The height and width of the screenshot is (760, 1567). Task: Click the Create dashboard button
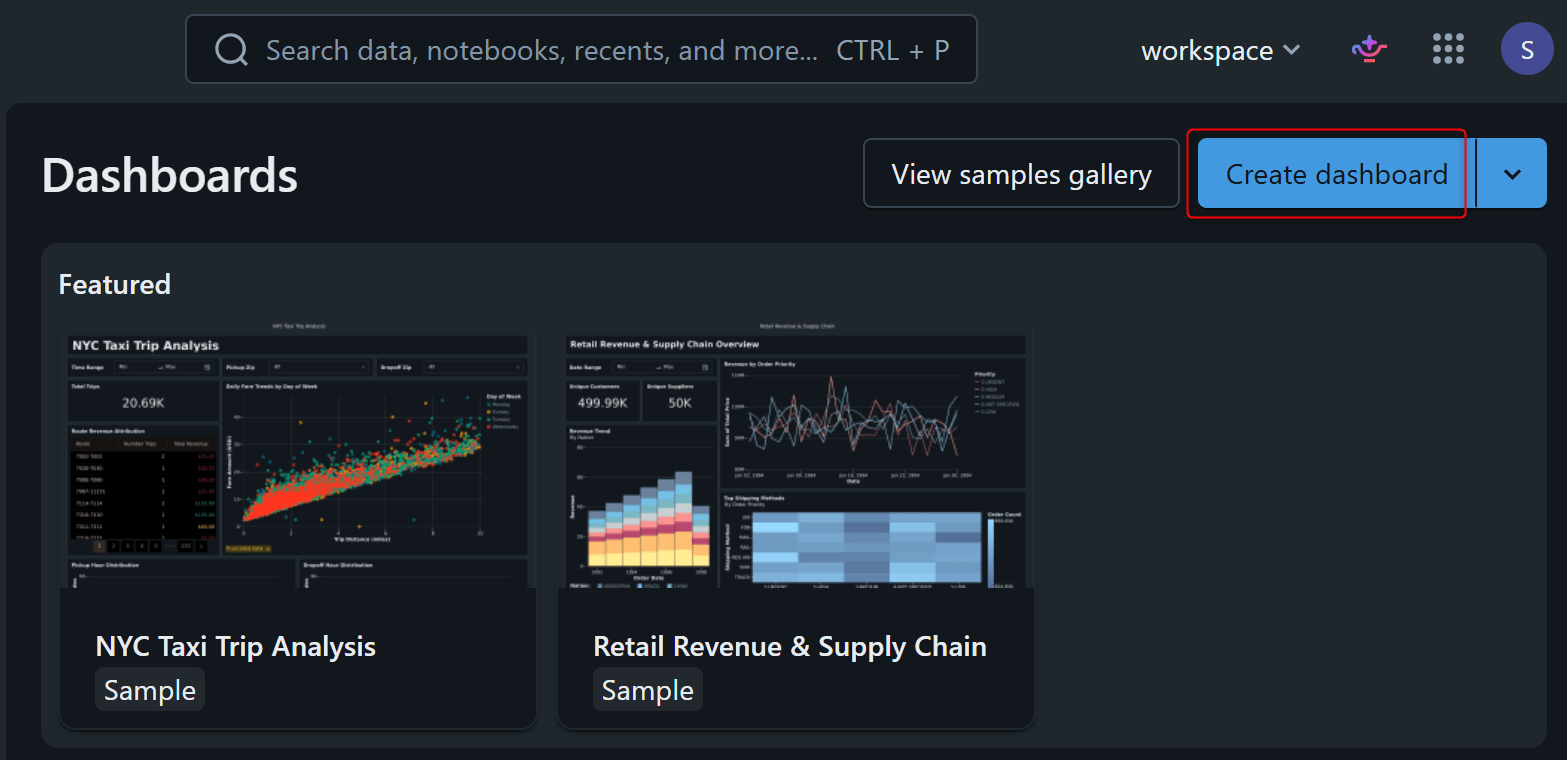[1336, 174]
